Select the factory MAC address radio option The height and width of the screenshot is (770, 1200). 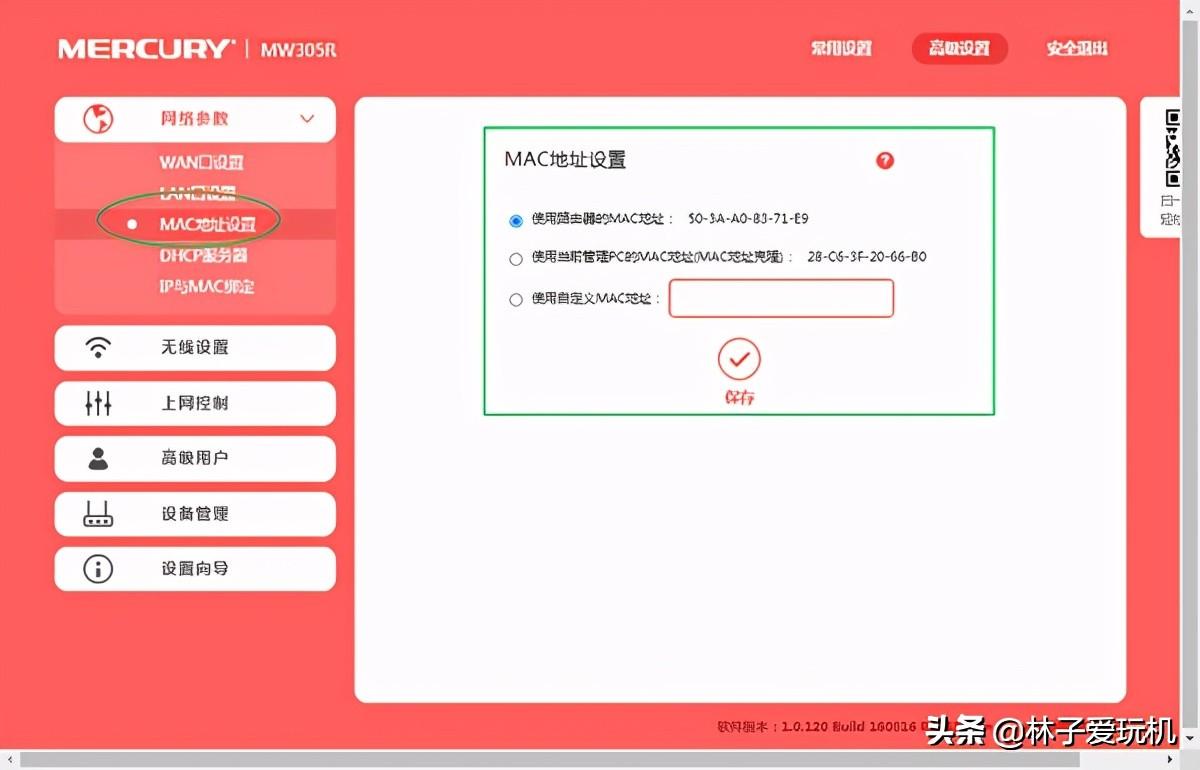click(x=516, y=220)
